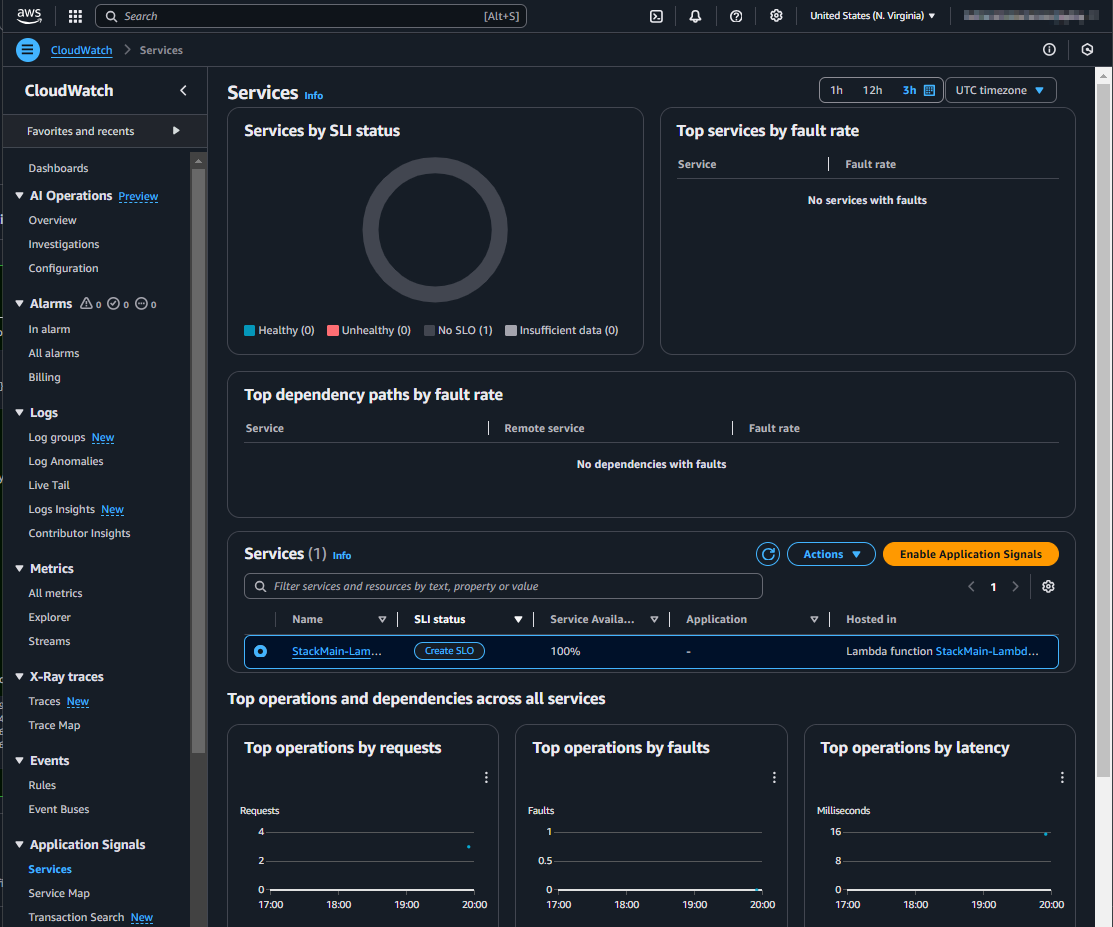
Task: Refresh the Services table
Action: tap(767, 554)
